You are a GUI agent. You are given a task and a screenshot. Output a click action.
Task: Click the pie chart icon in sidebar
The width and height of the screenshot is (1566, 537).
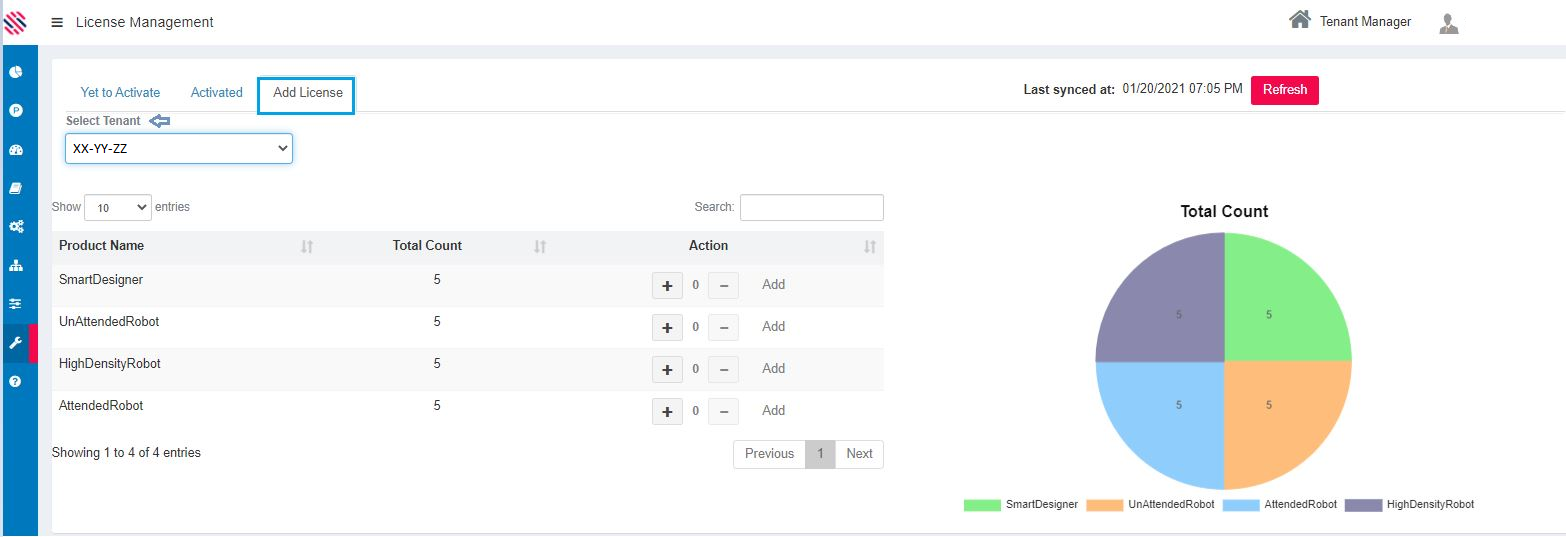(x=16, y=72)
